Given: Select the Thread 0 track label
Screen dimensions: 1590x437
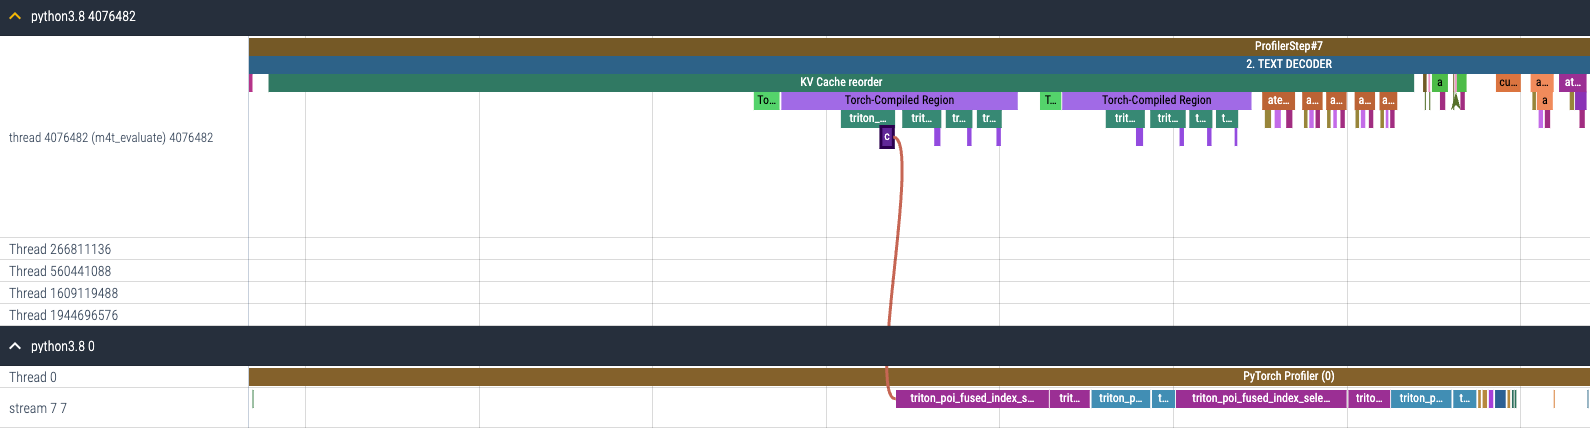Looking at the screenshot, I should point(33,377).
